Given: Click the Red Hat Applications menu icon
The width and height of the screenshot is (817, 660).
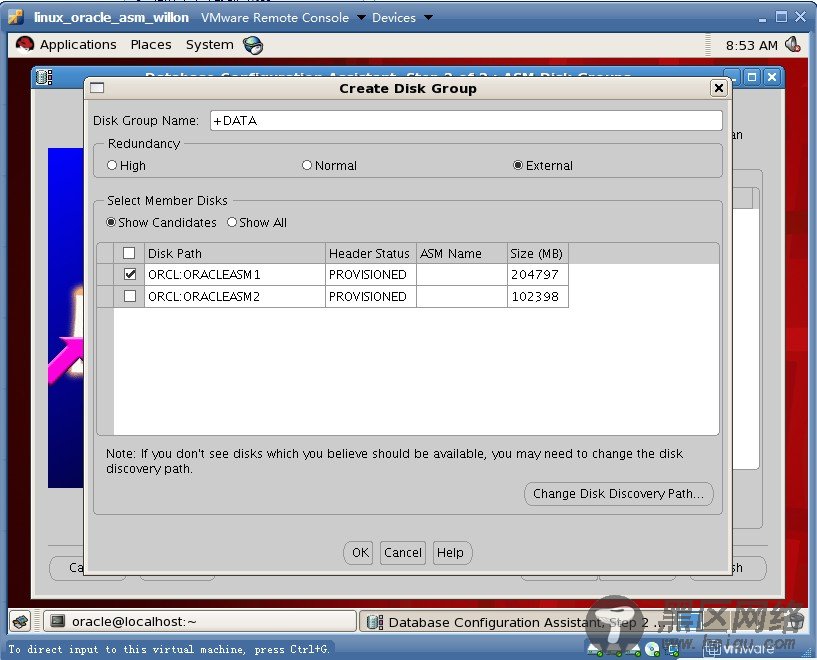Looking at the screenshot, I should pyautogui.click(x=24, y=45).
